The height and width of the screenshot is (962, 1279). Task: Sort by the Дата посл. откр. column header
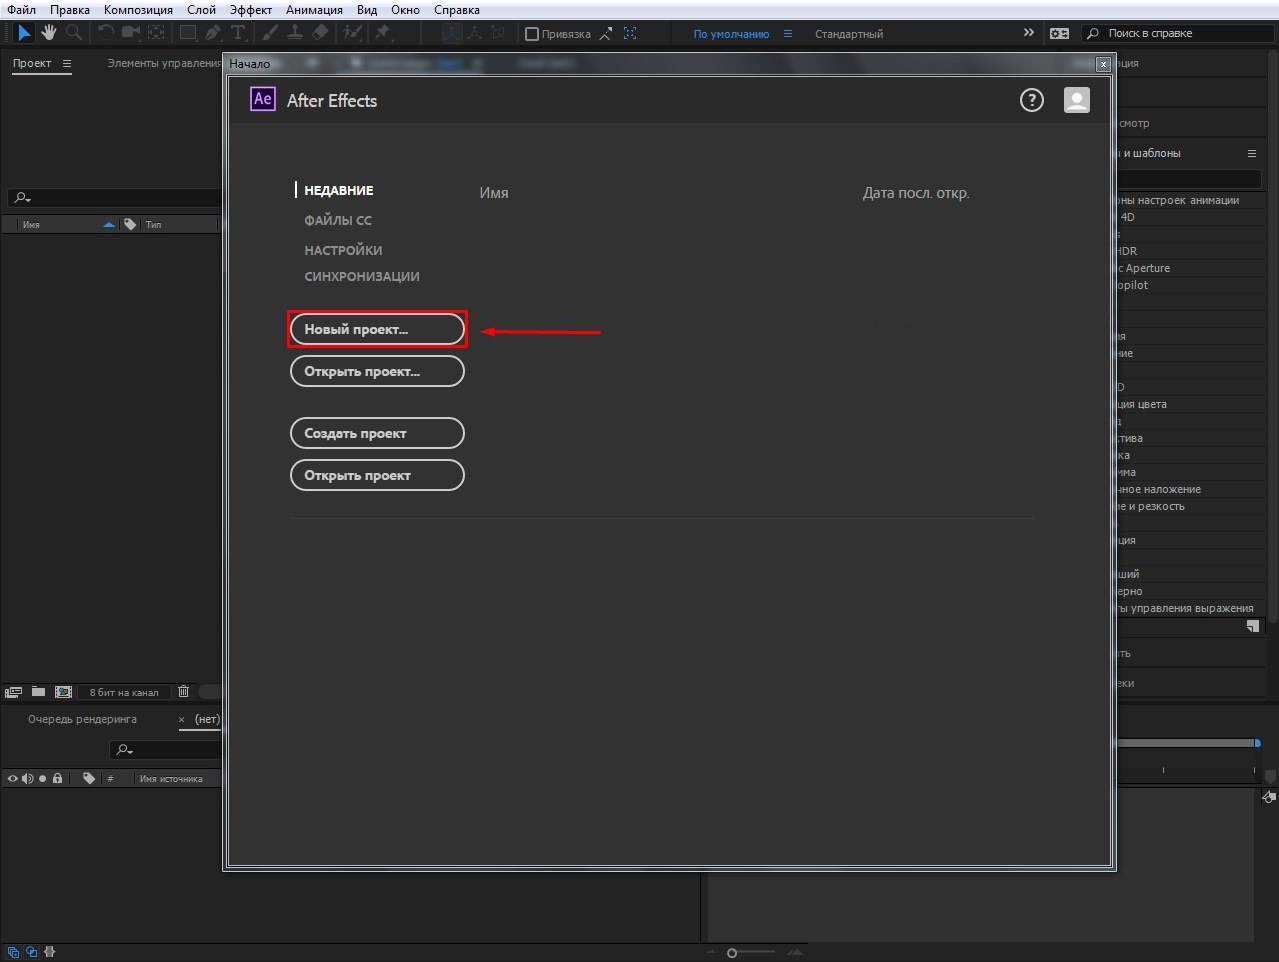point(916,193)
